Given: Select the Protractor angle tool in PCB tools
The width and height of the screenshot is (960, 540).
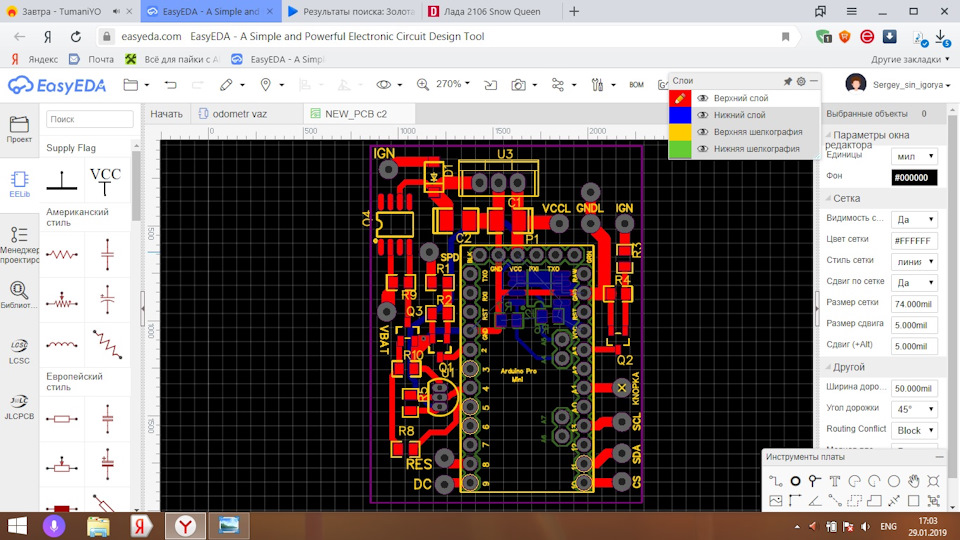Looking at the screenshot, I should coord(814,501).
